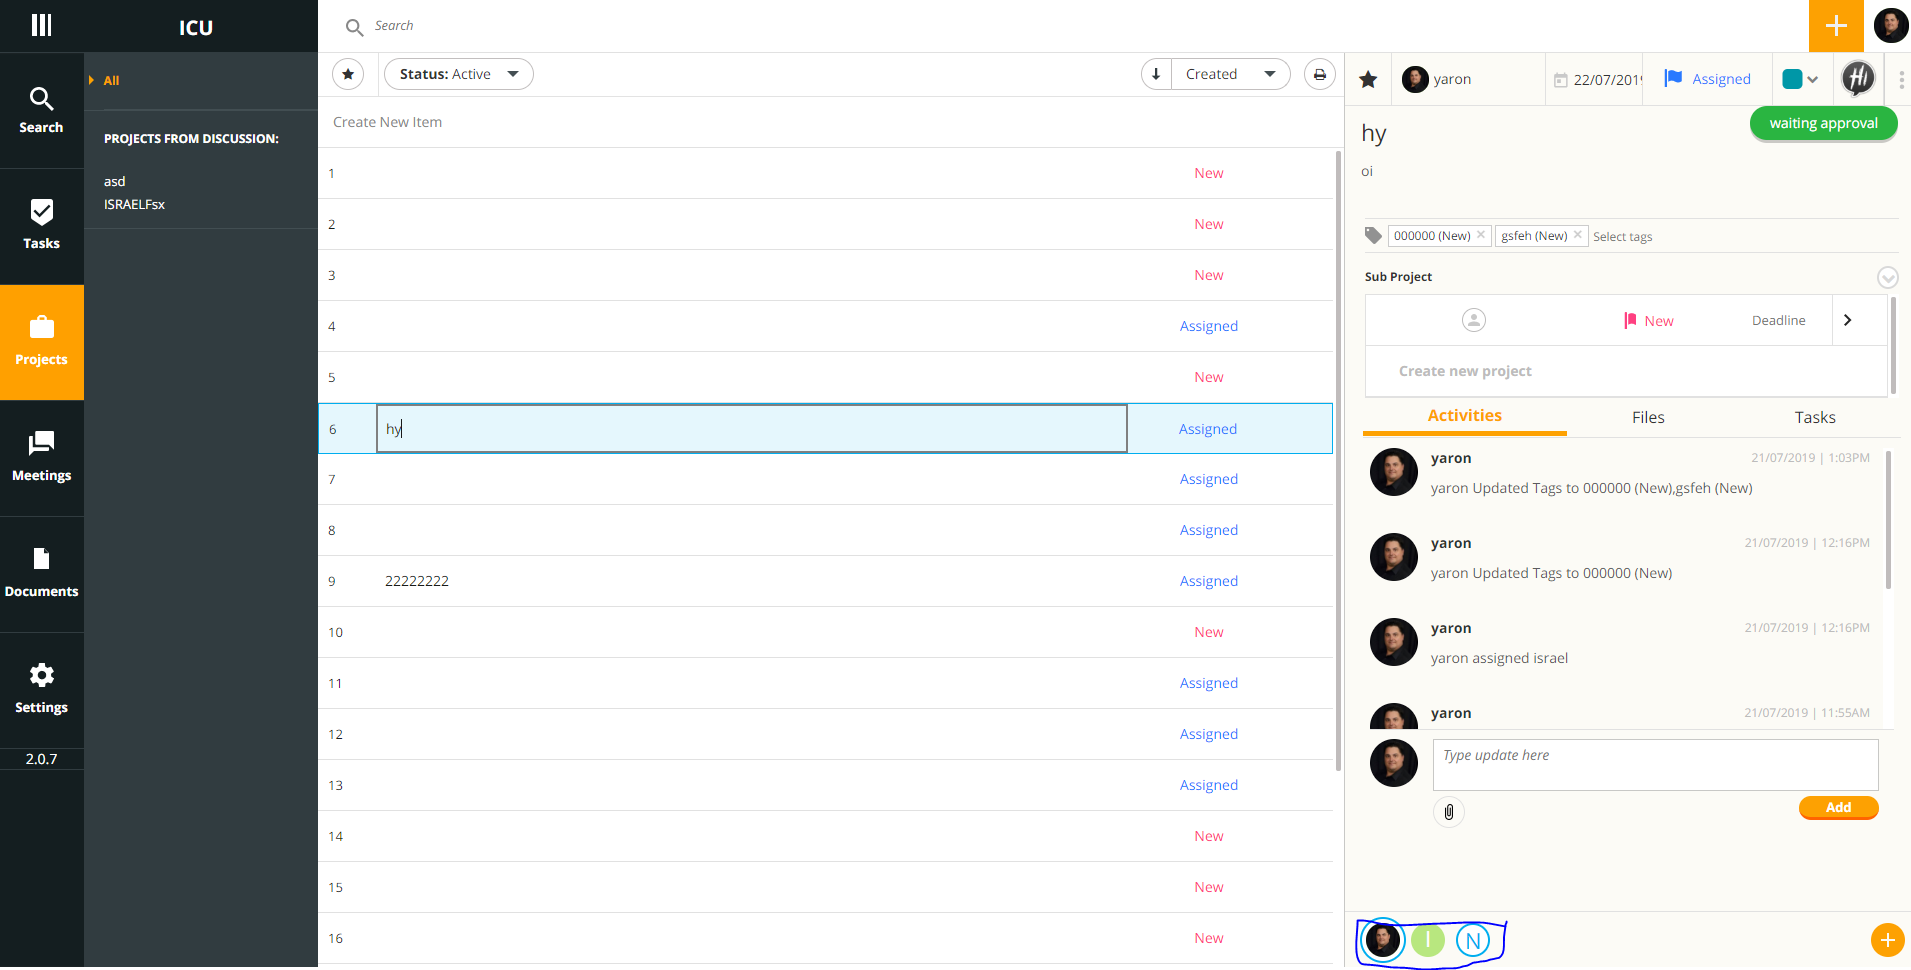1911x970 pixels.
Task: Open the Status: Active filter dropdown
Action: point(458,73)
